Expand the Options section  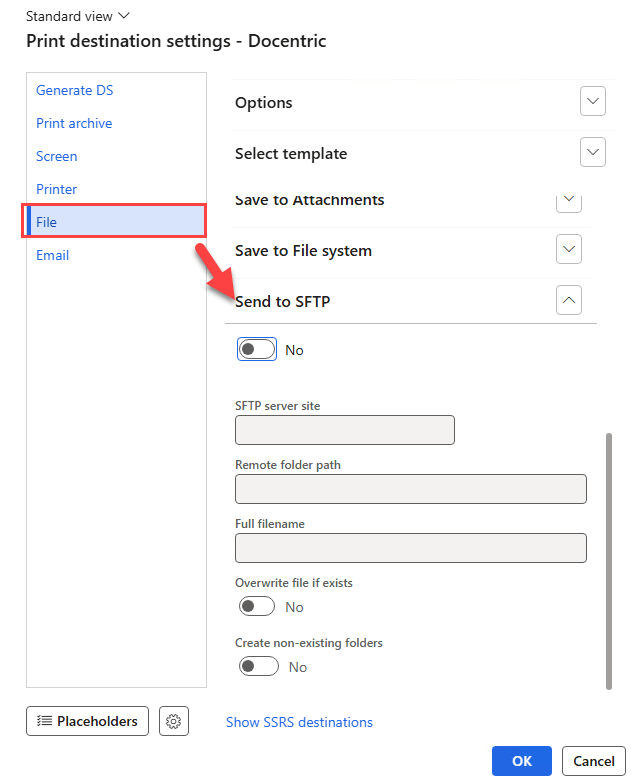(593, 102)
